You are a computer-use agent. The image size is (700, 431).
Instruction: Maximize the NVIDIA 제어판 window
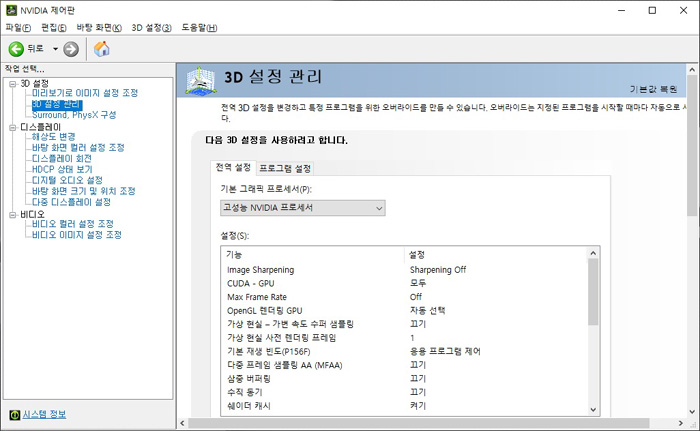[x=652, y=10]
